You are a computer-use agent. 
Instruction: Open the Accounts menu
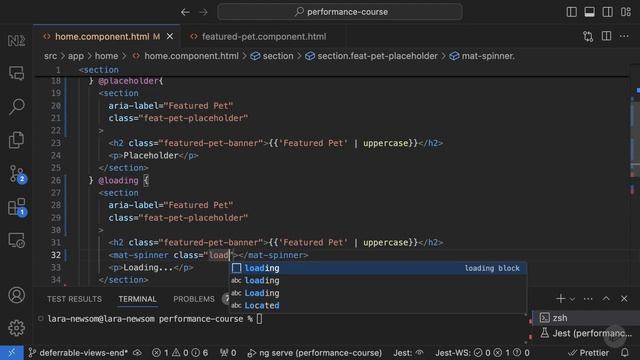point(16,295)
